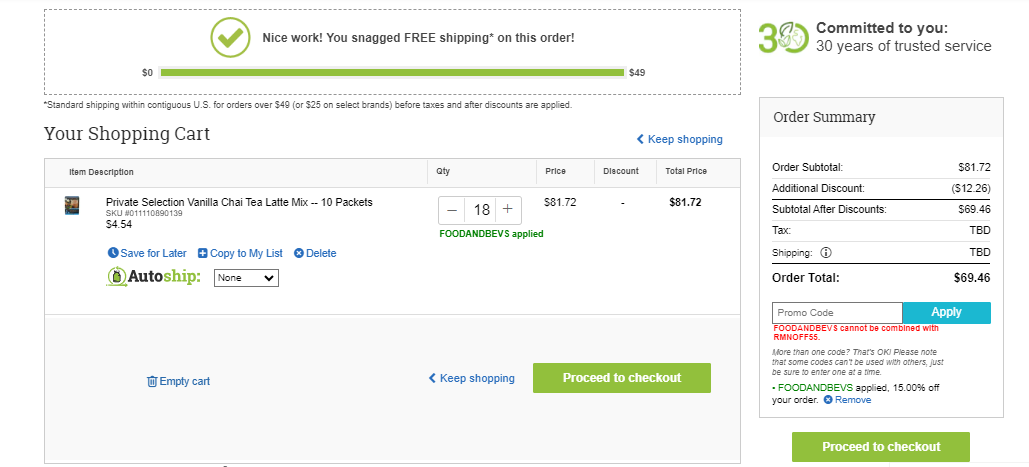Click the trash icon beside Empty cart
1029x467 pixels.
coord(152,381)
